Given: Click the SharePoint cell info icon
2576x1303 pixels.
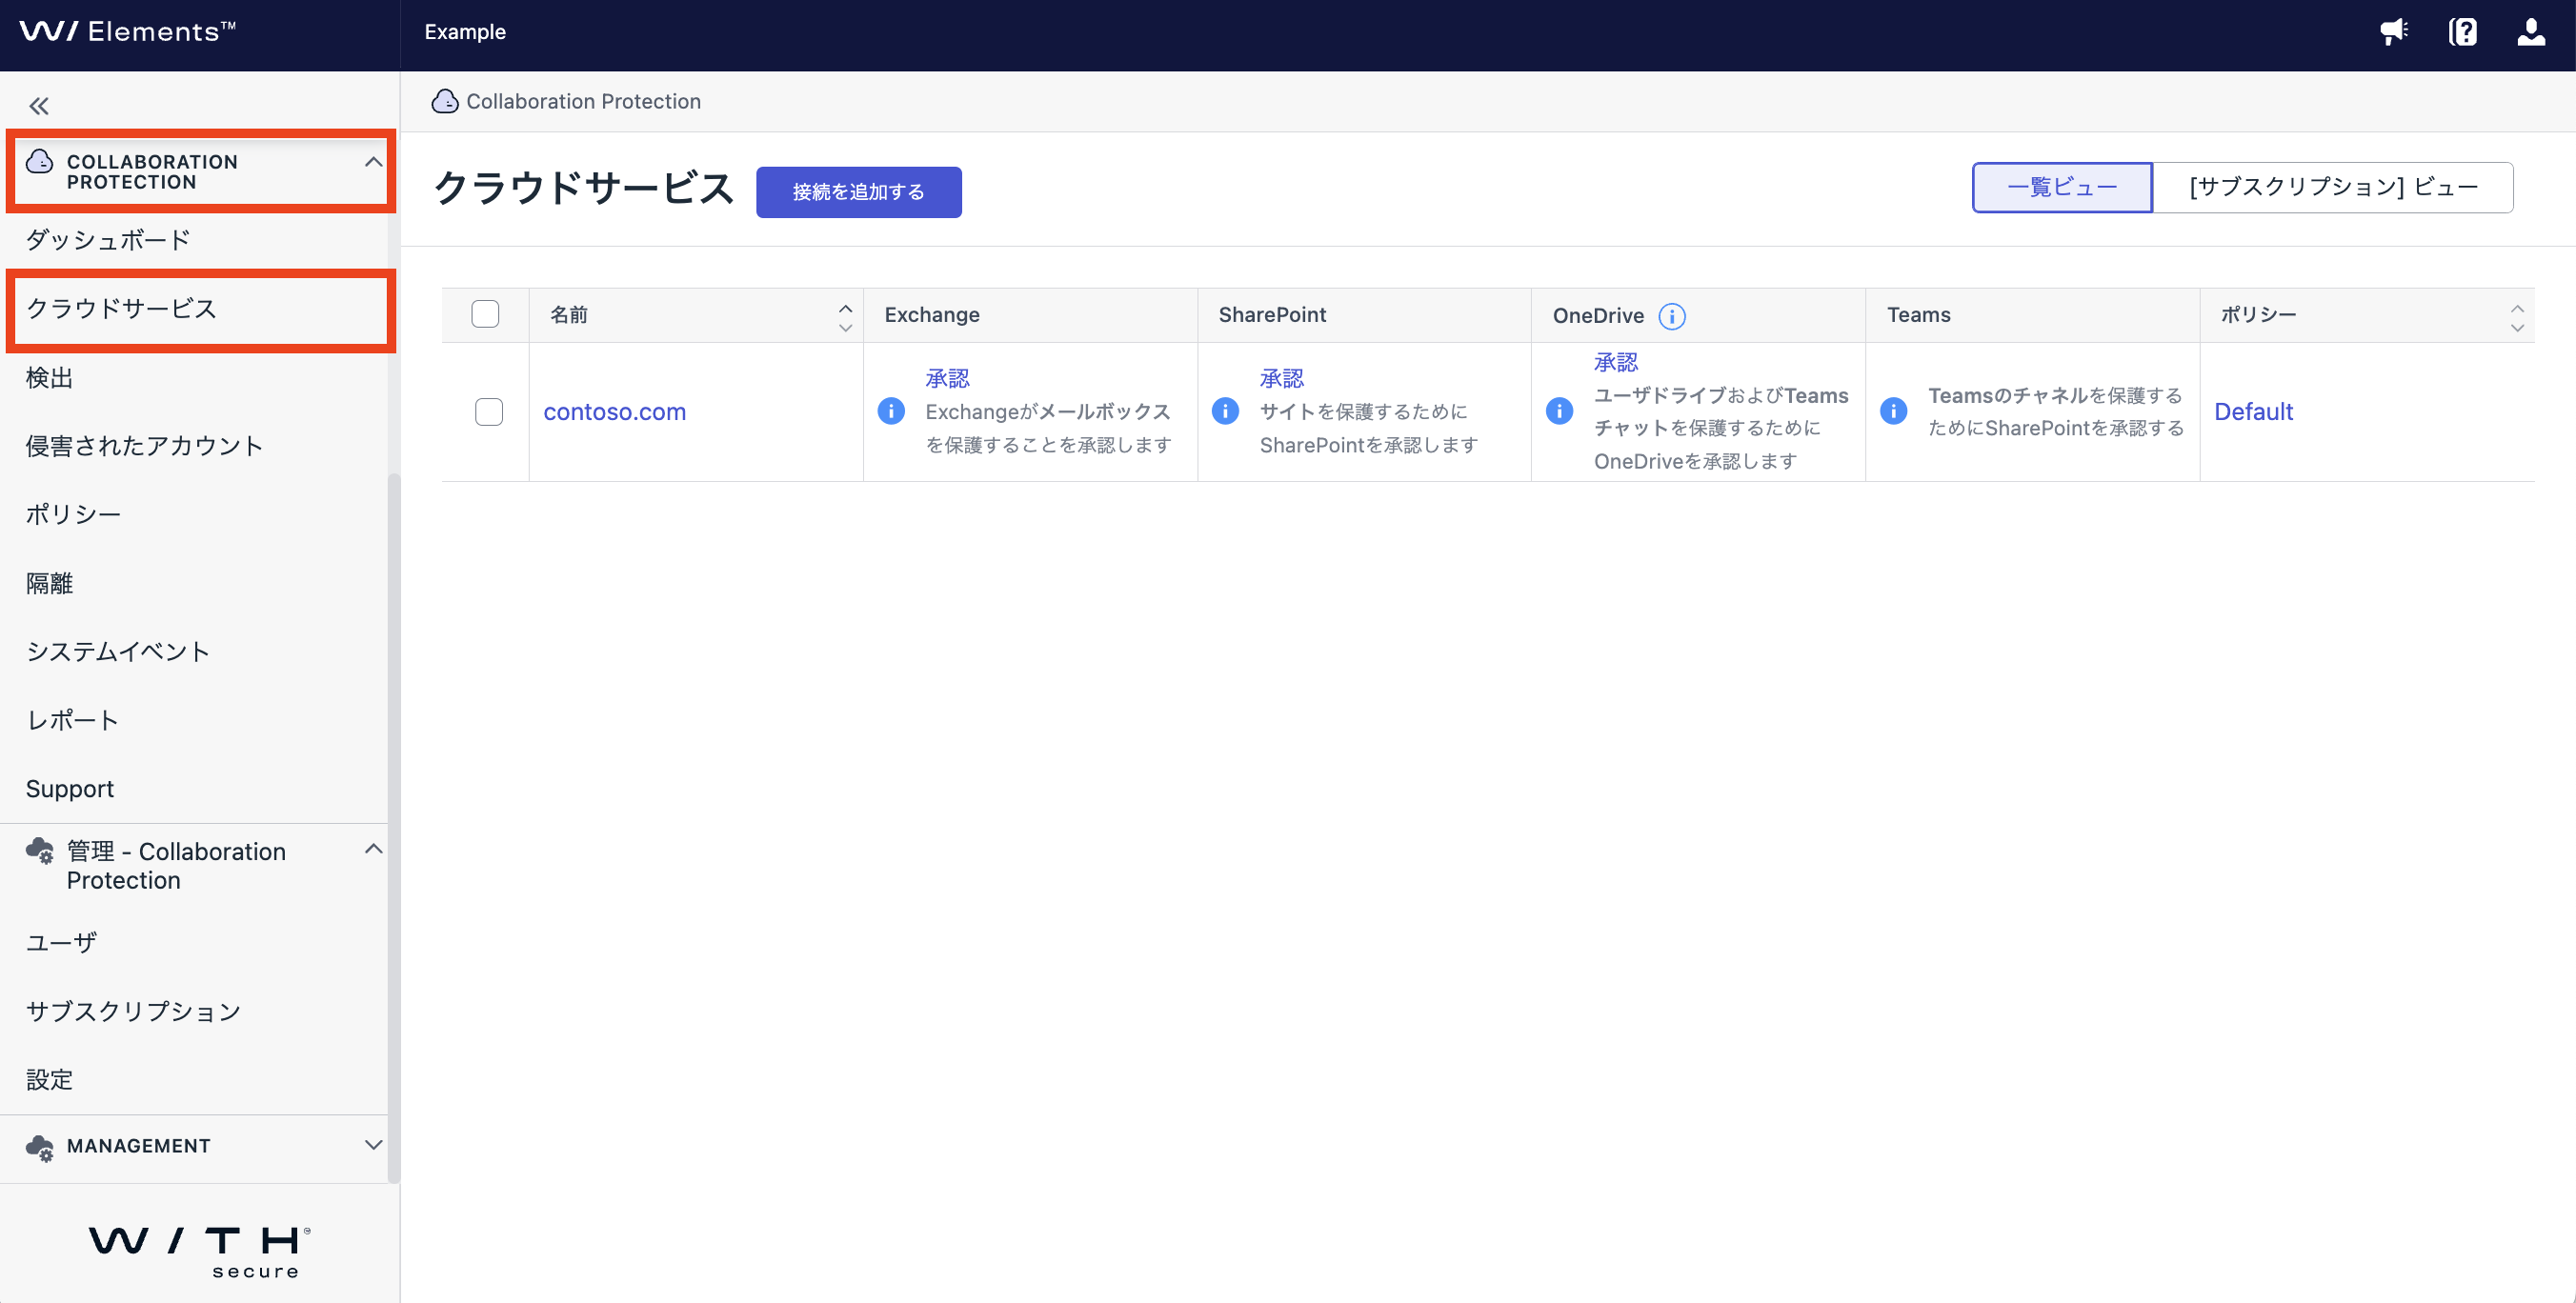Looking at the screenshot, I should (1225, 411).
